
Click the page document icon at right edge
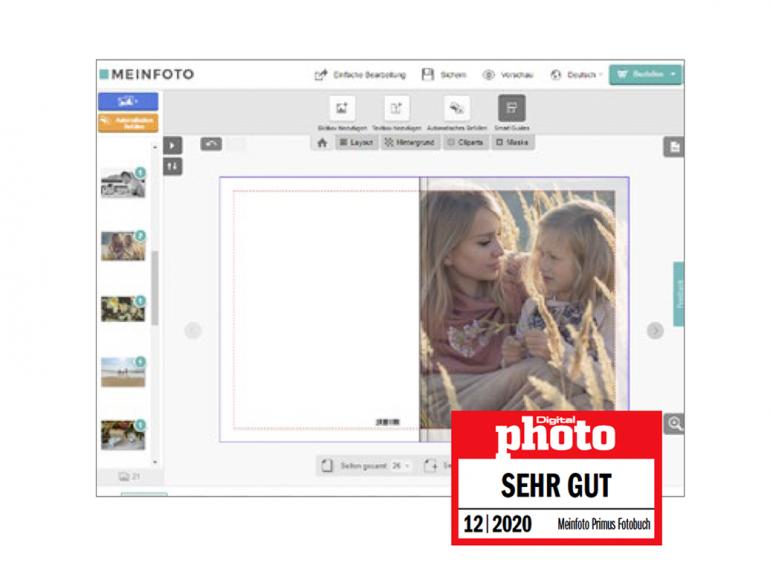click(x=675, y=147)
